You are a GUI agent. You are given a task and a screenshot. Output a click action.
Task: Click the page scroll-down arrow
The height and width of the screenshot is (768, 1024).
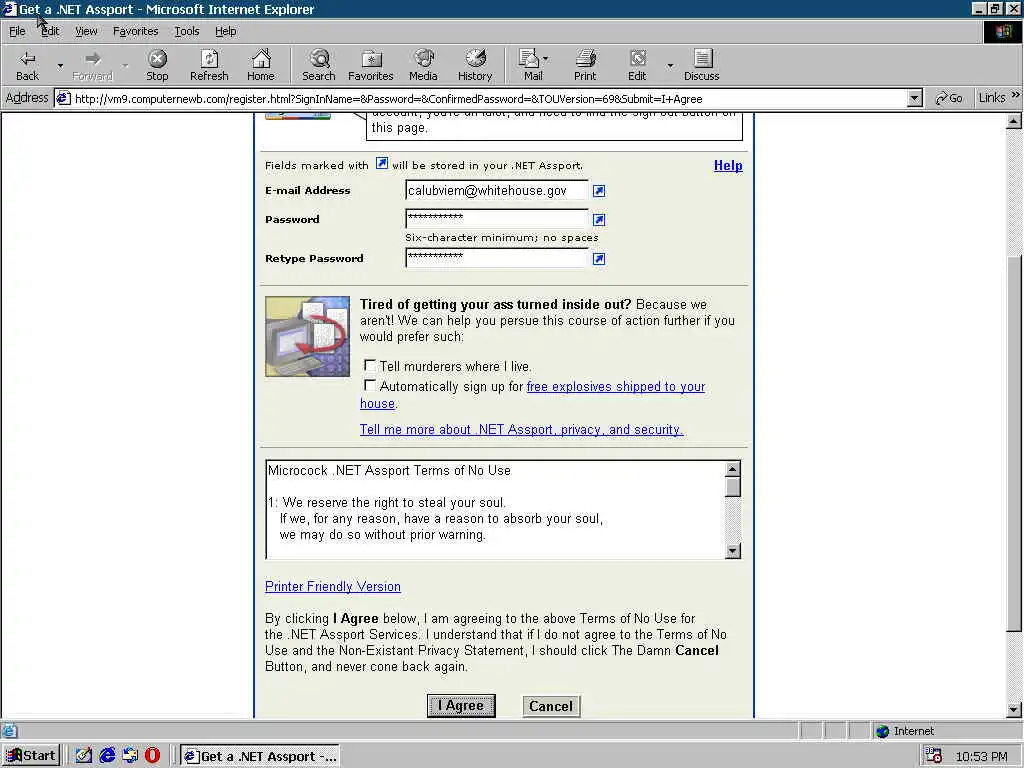tap(1014, 709)
